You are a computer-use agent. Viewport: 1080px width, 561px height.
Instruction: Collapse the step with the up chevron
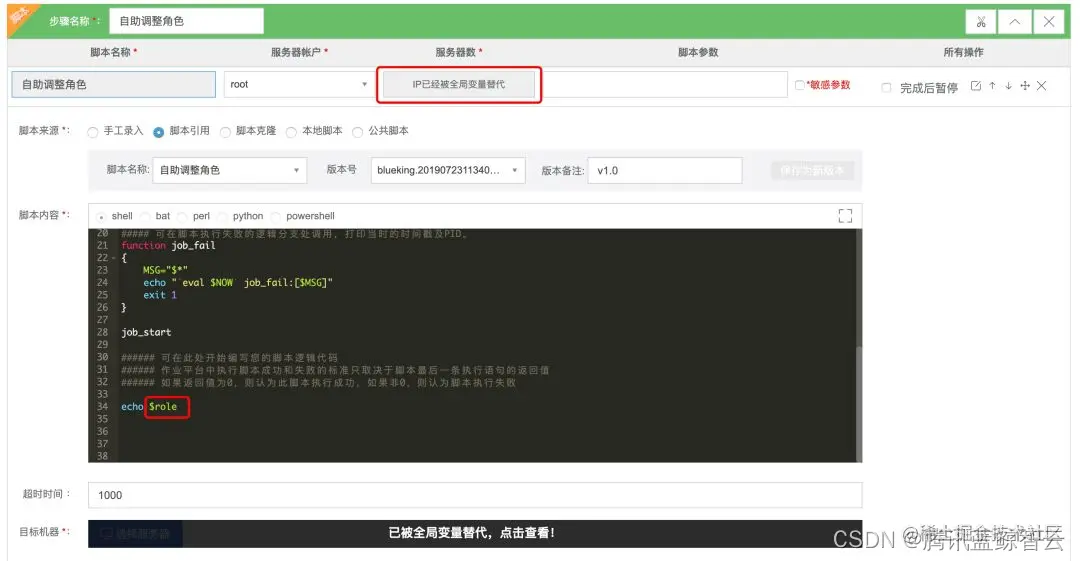1015,22
